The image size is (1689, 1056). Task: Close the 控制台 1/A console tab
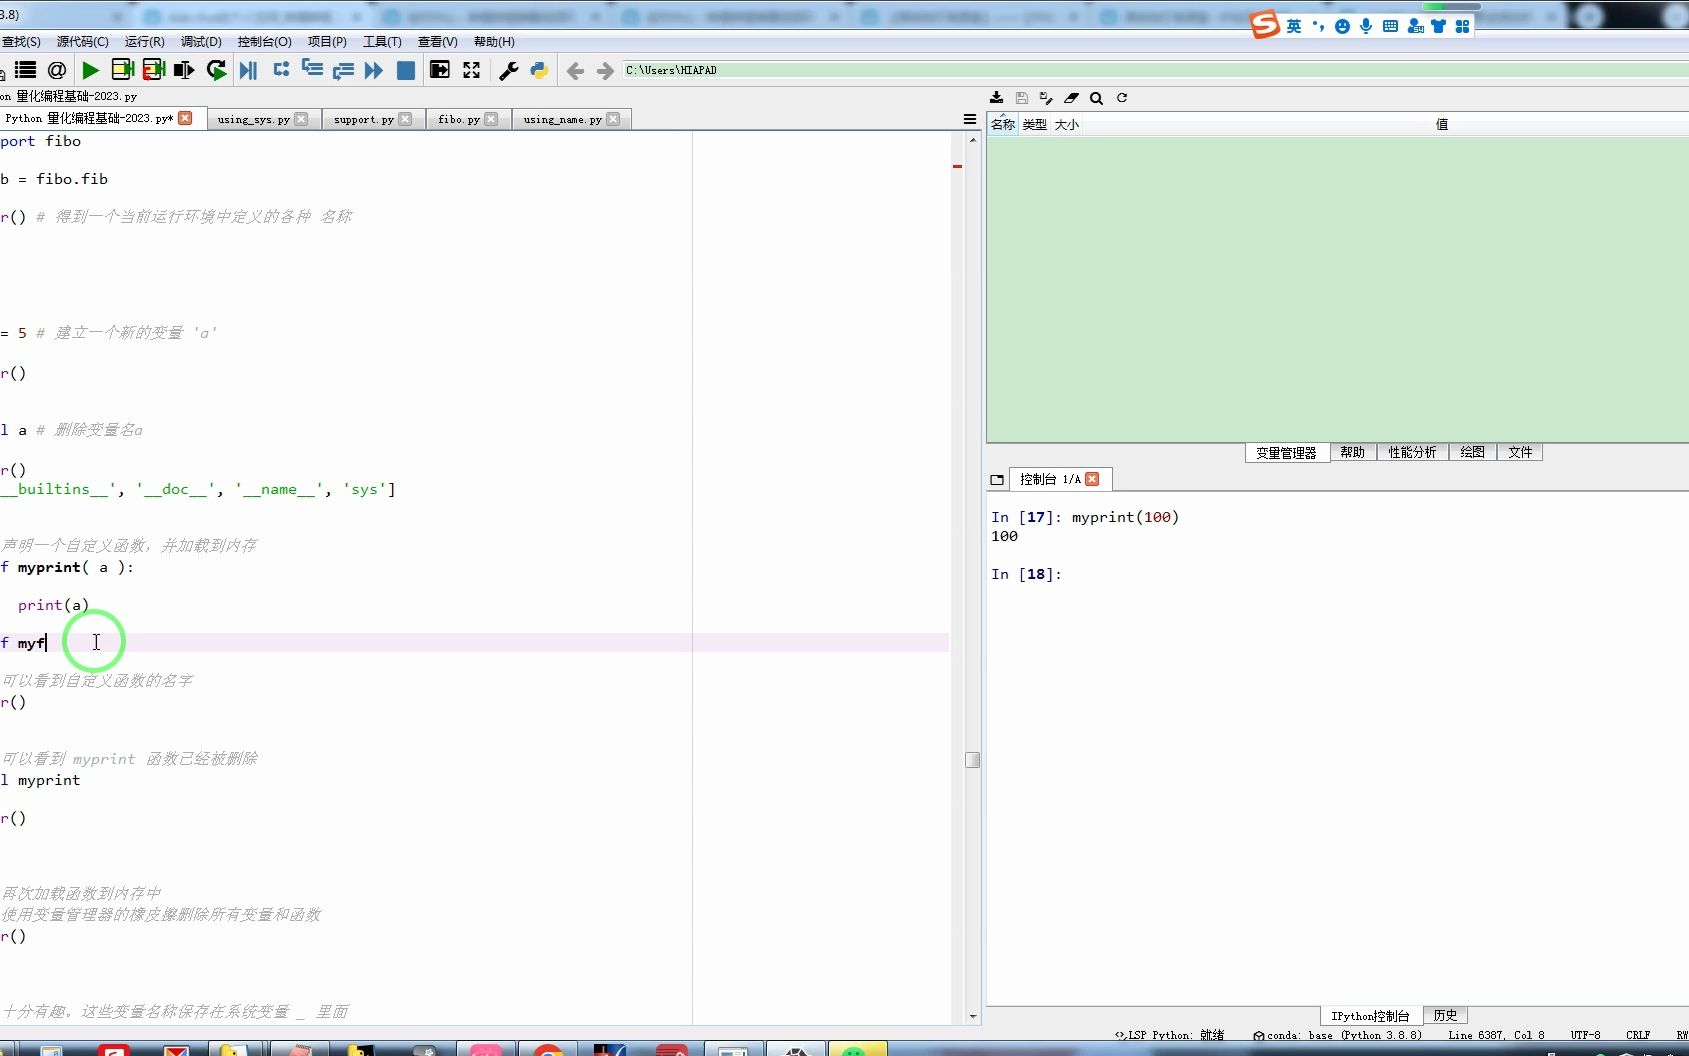coord(1092,479)
